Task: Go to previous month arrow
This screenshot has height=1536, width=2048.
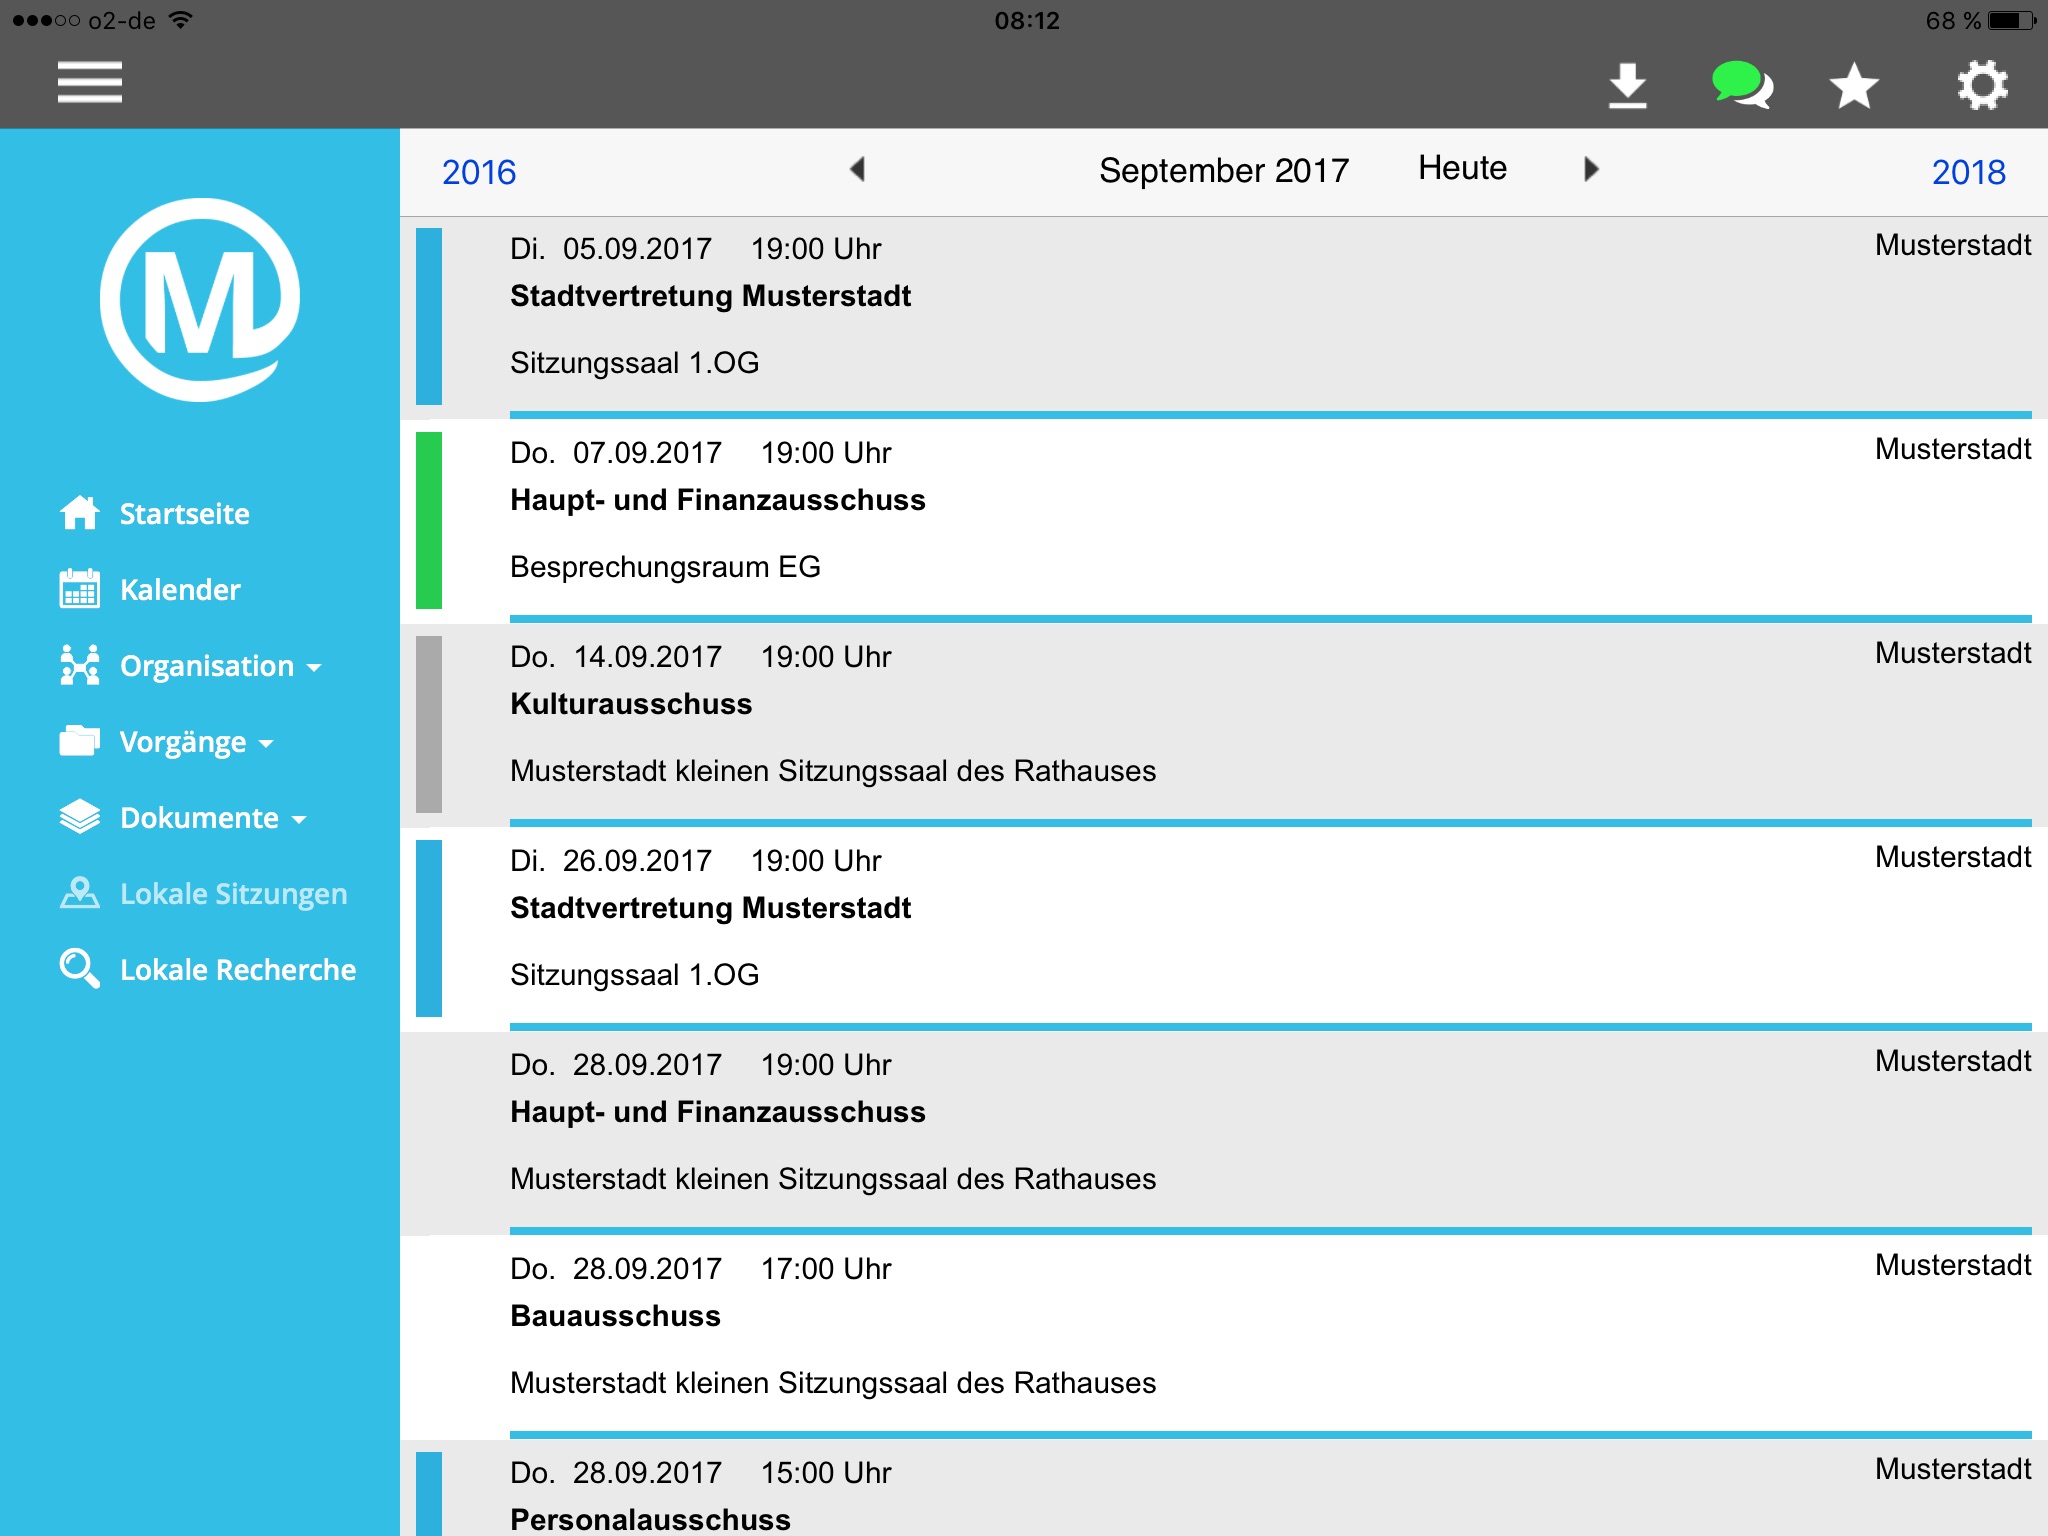Action: (x=857, y=169)
